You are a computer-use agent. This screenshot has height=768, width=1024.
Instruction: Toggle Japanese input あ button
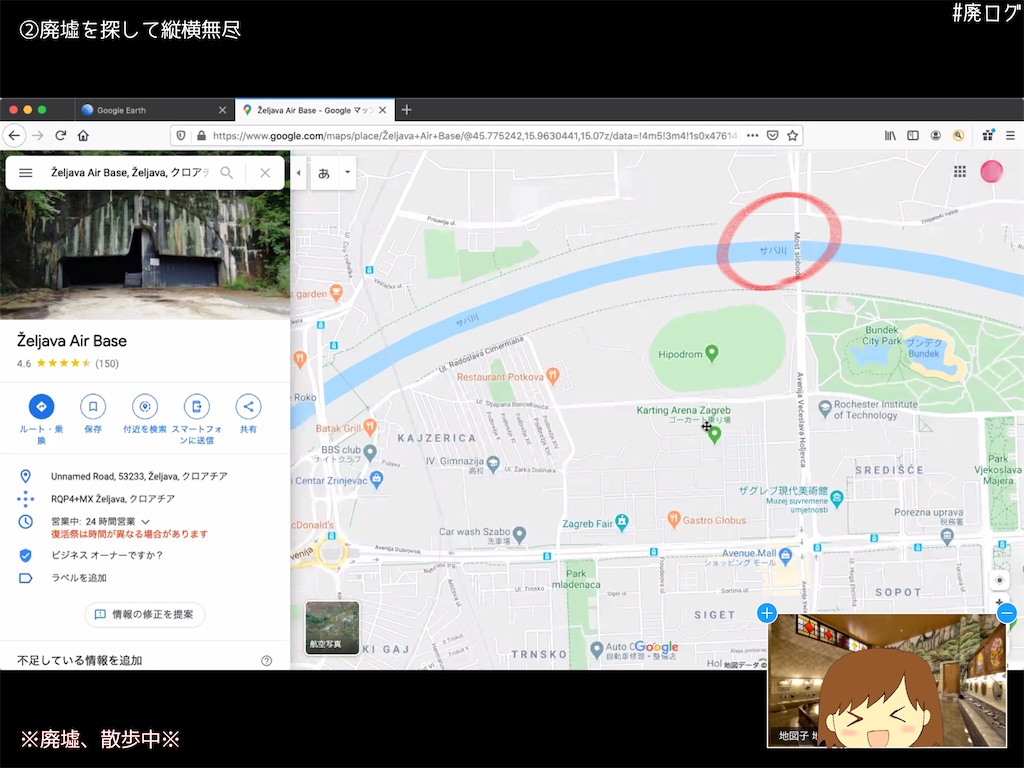[x=324, y=173]
